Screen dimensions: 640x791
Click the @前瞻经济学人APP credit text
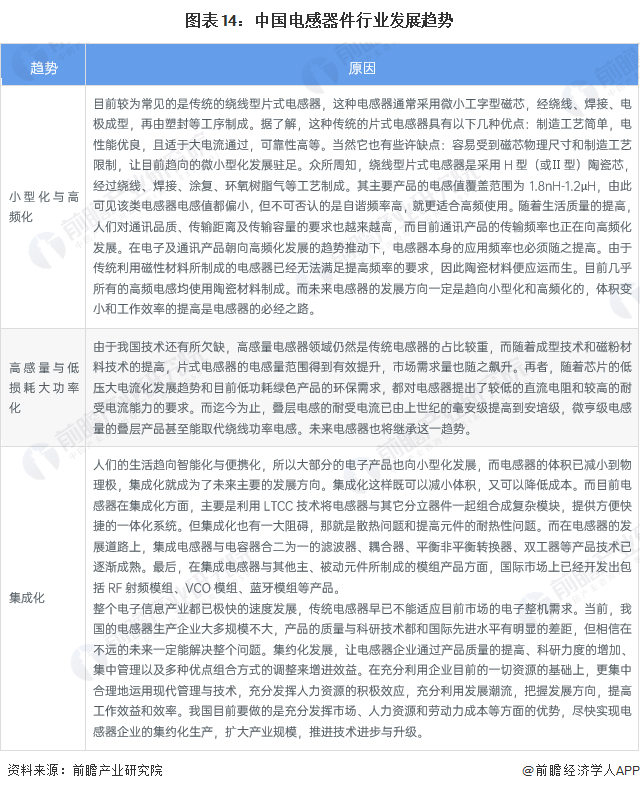click(580, 770)
